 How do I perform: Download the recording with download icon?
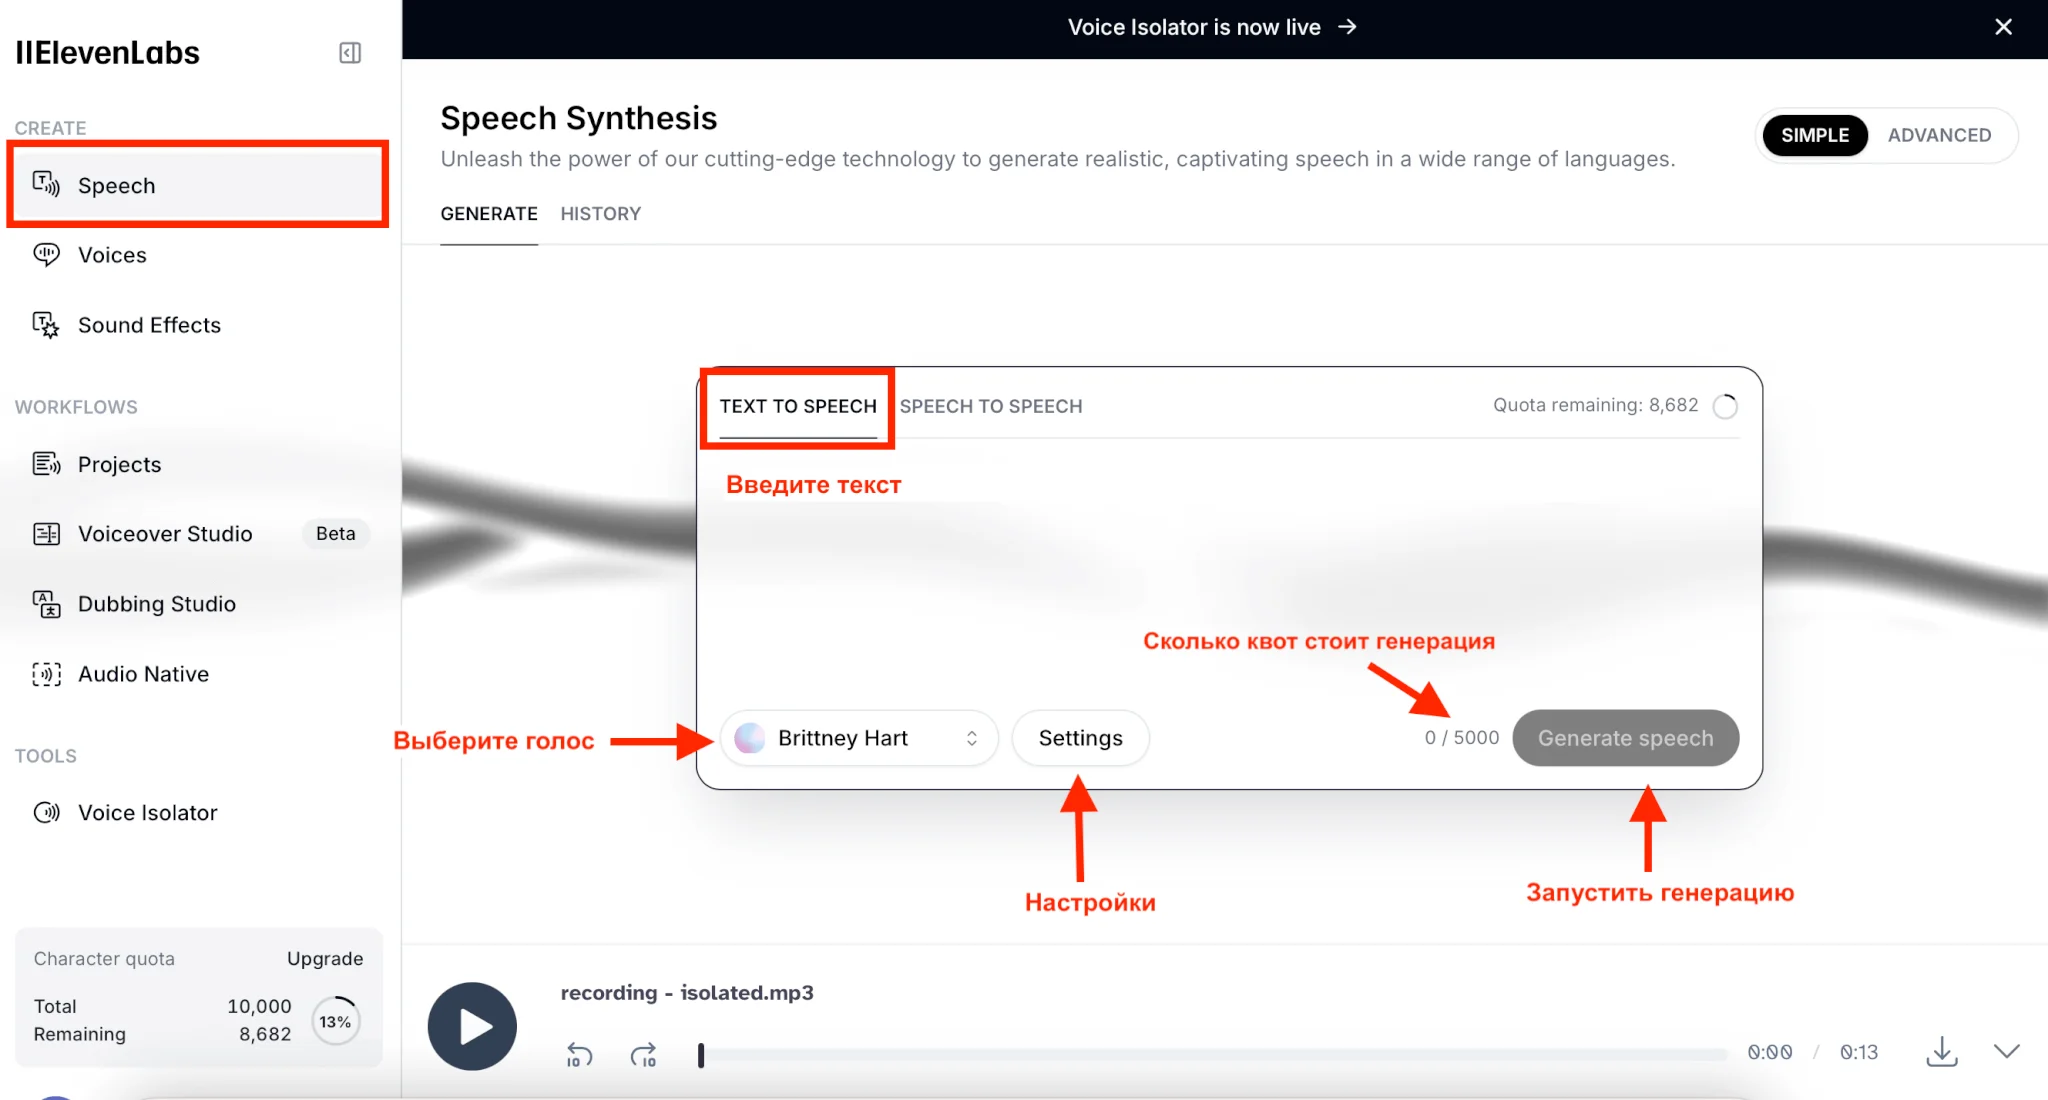[x=1941, y=1052]
